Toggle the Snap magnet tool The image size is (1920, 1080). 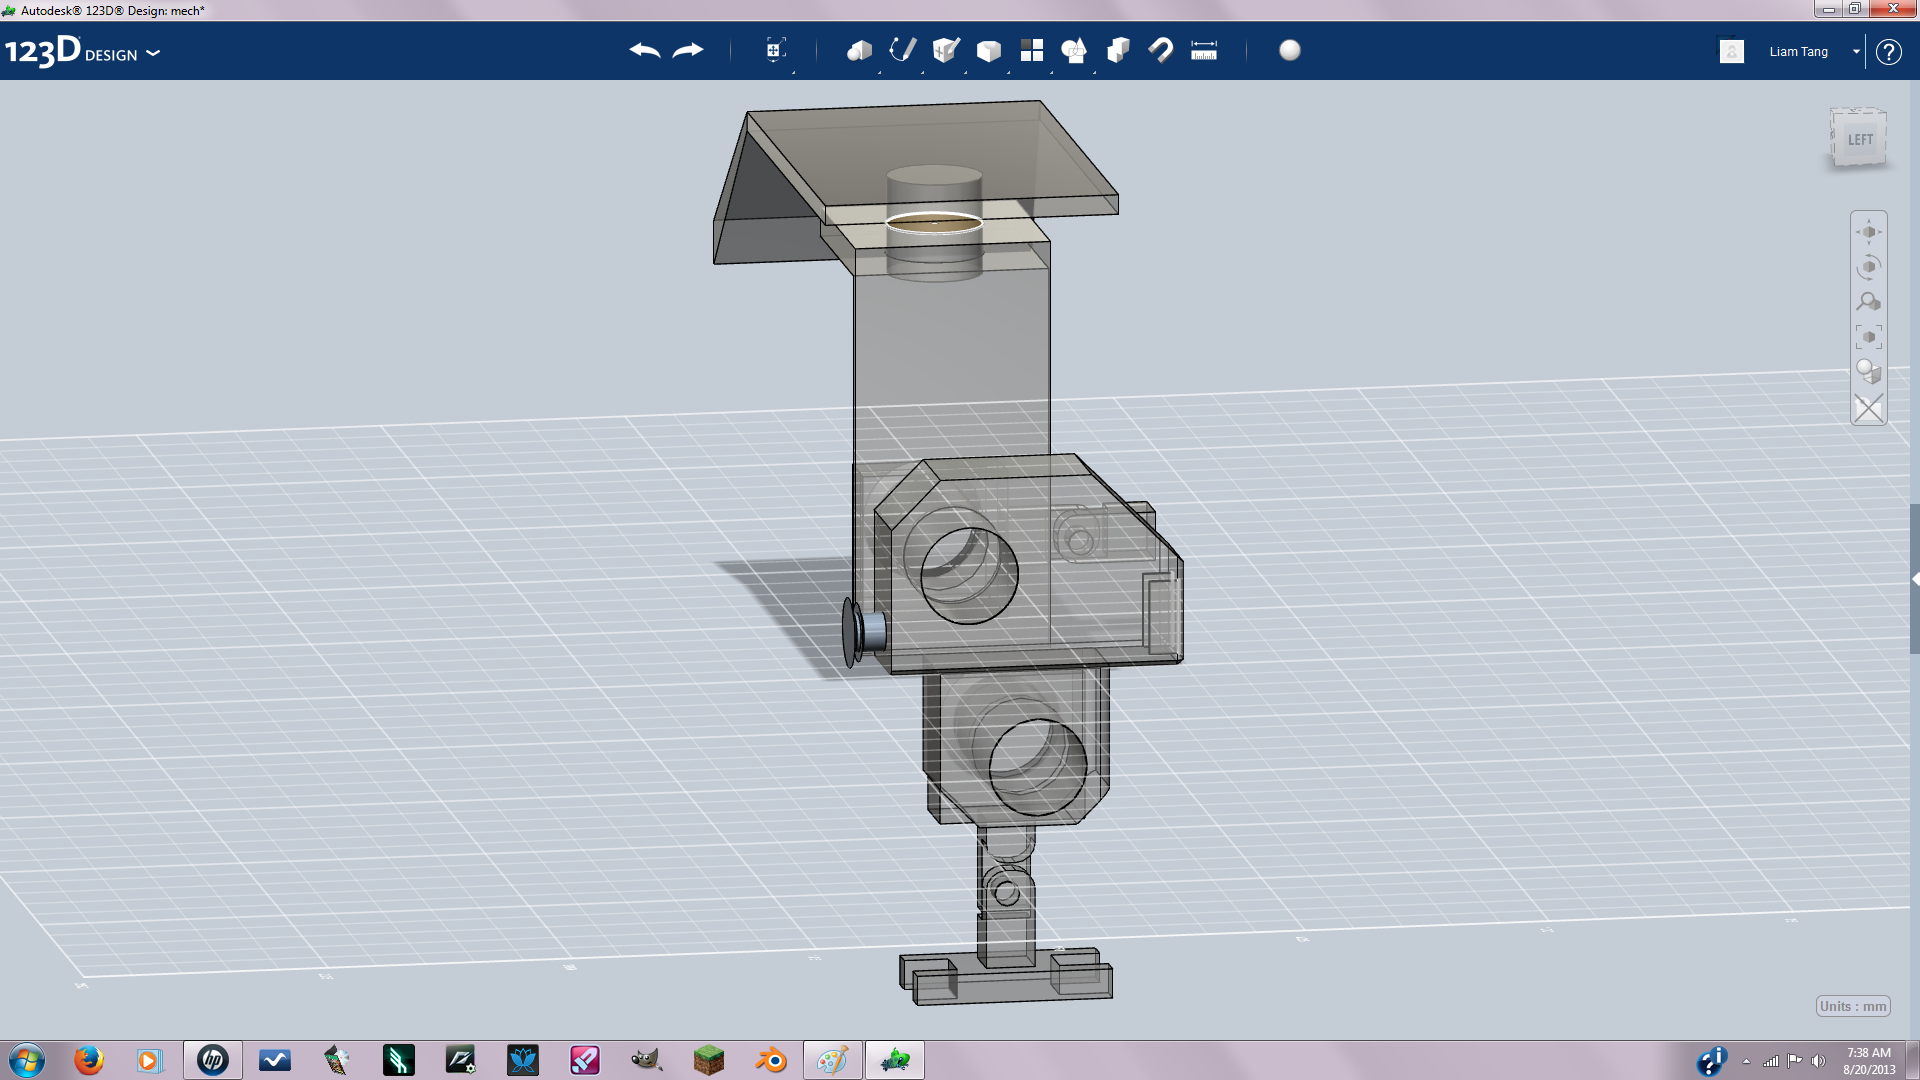[1160, 50]
